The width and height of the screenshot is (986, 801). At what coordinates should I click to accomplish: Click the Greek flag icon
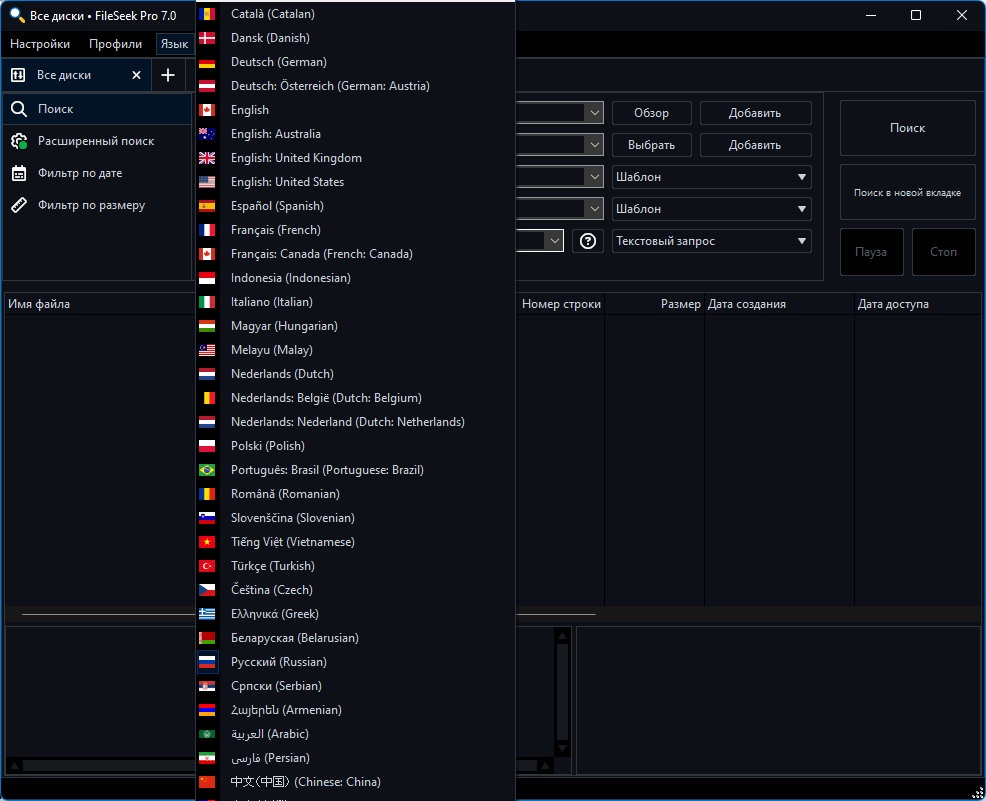tap(207, 614)
